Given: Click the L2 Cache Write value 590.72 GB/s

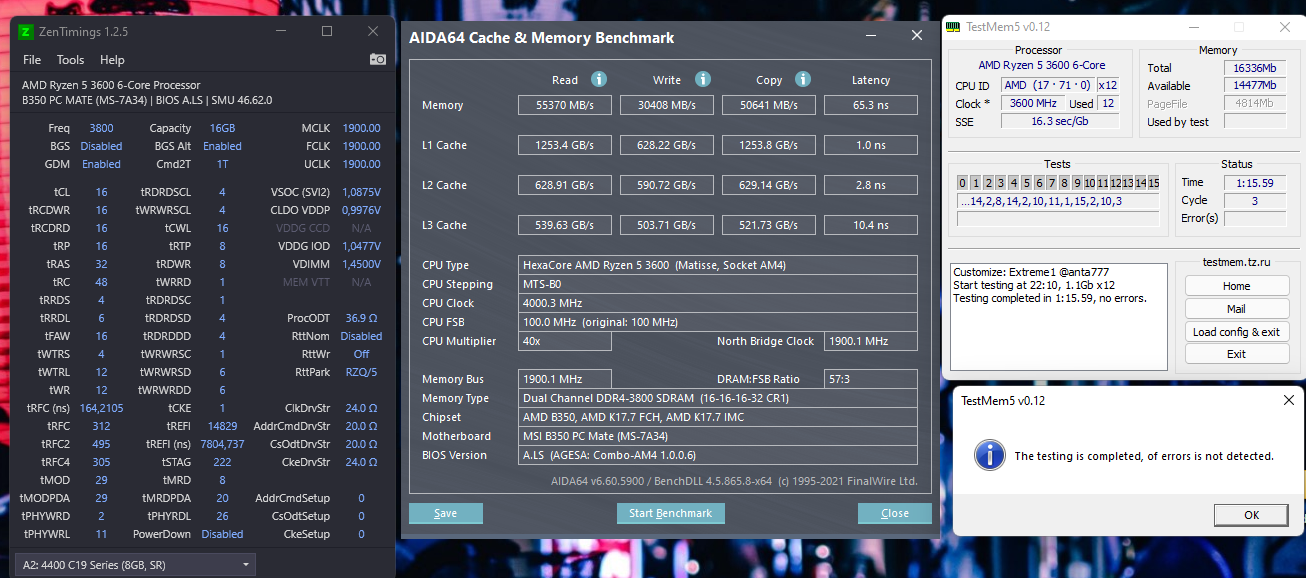Looking at the screenshot, I should point(667,185).
